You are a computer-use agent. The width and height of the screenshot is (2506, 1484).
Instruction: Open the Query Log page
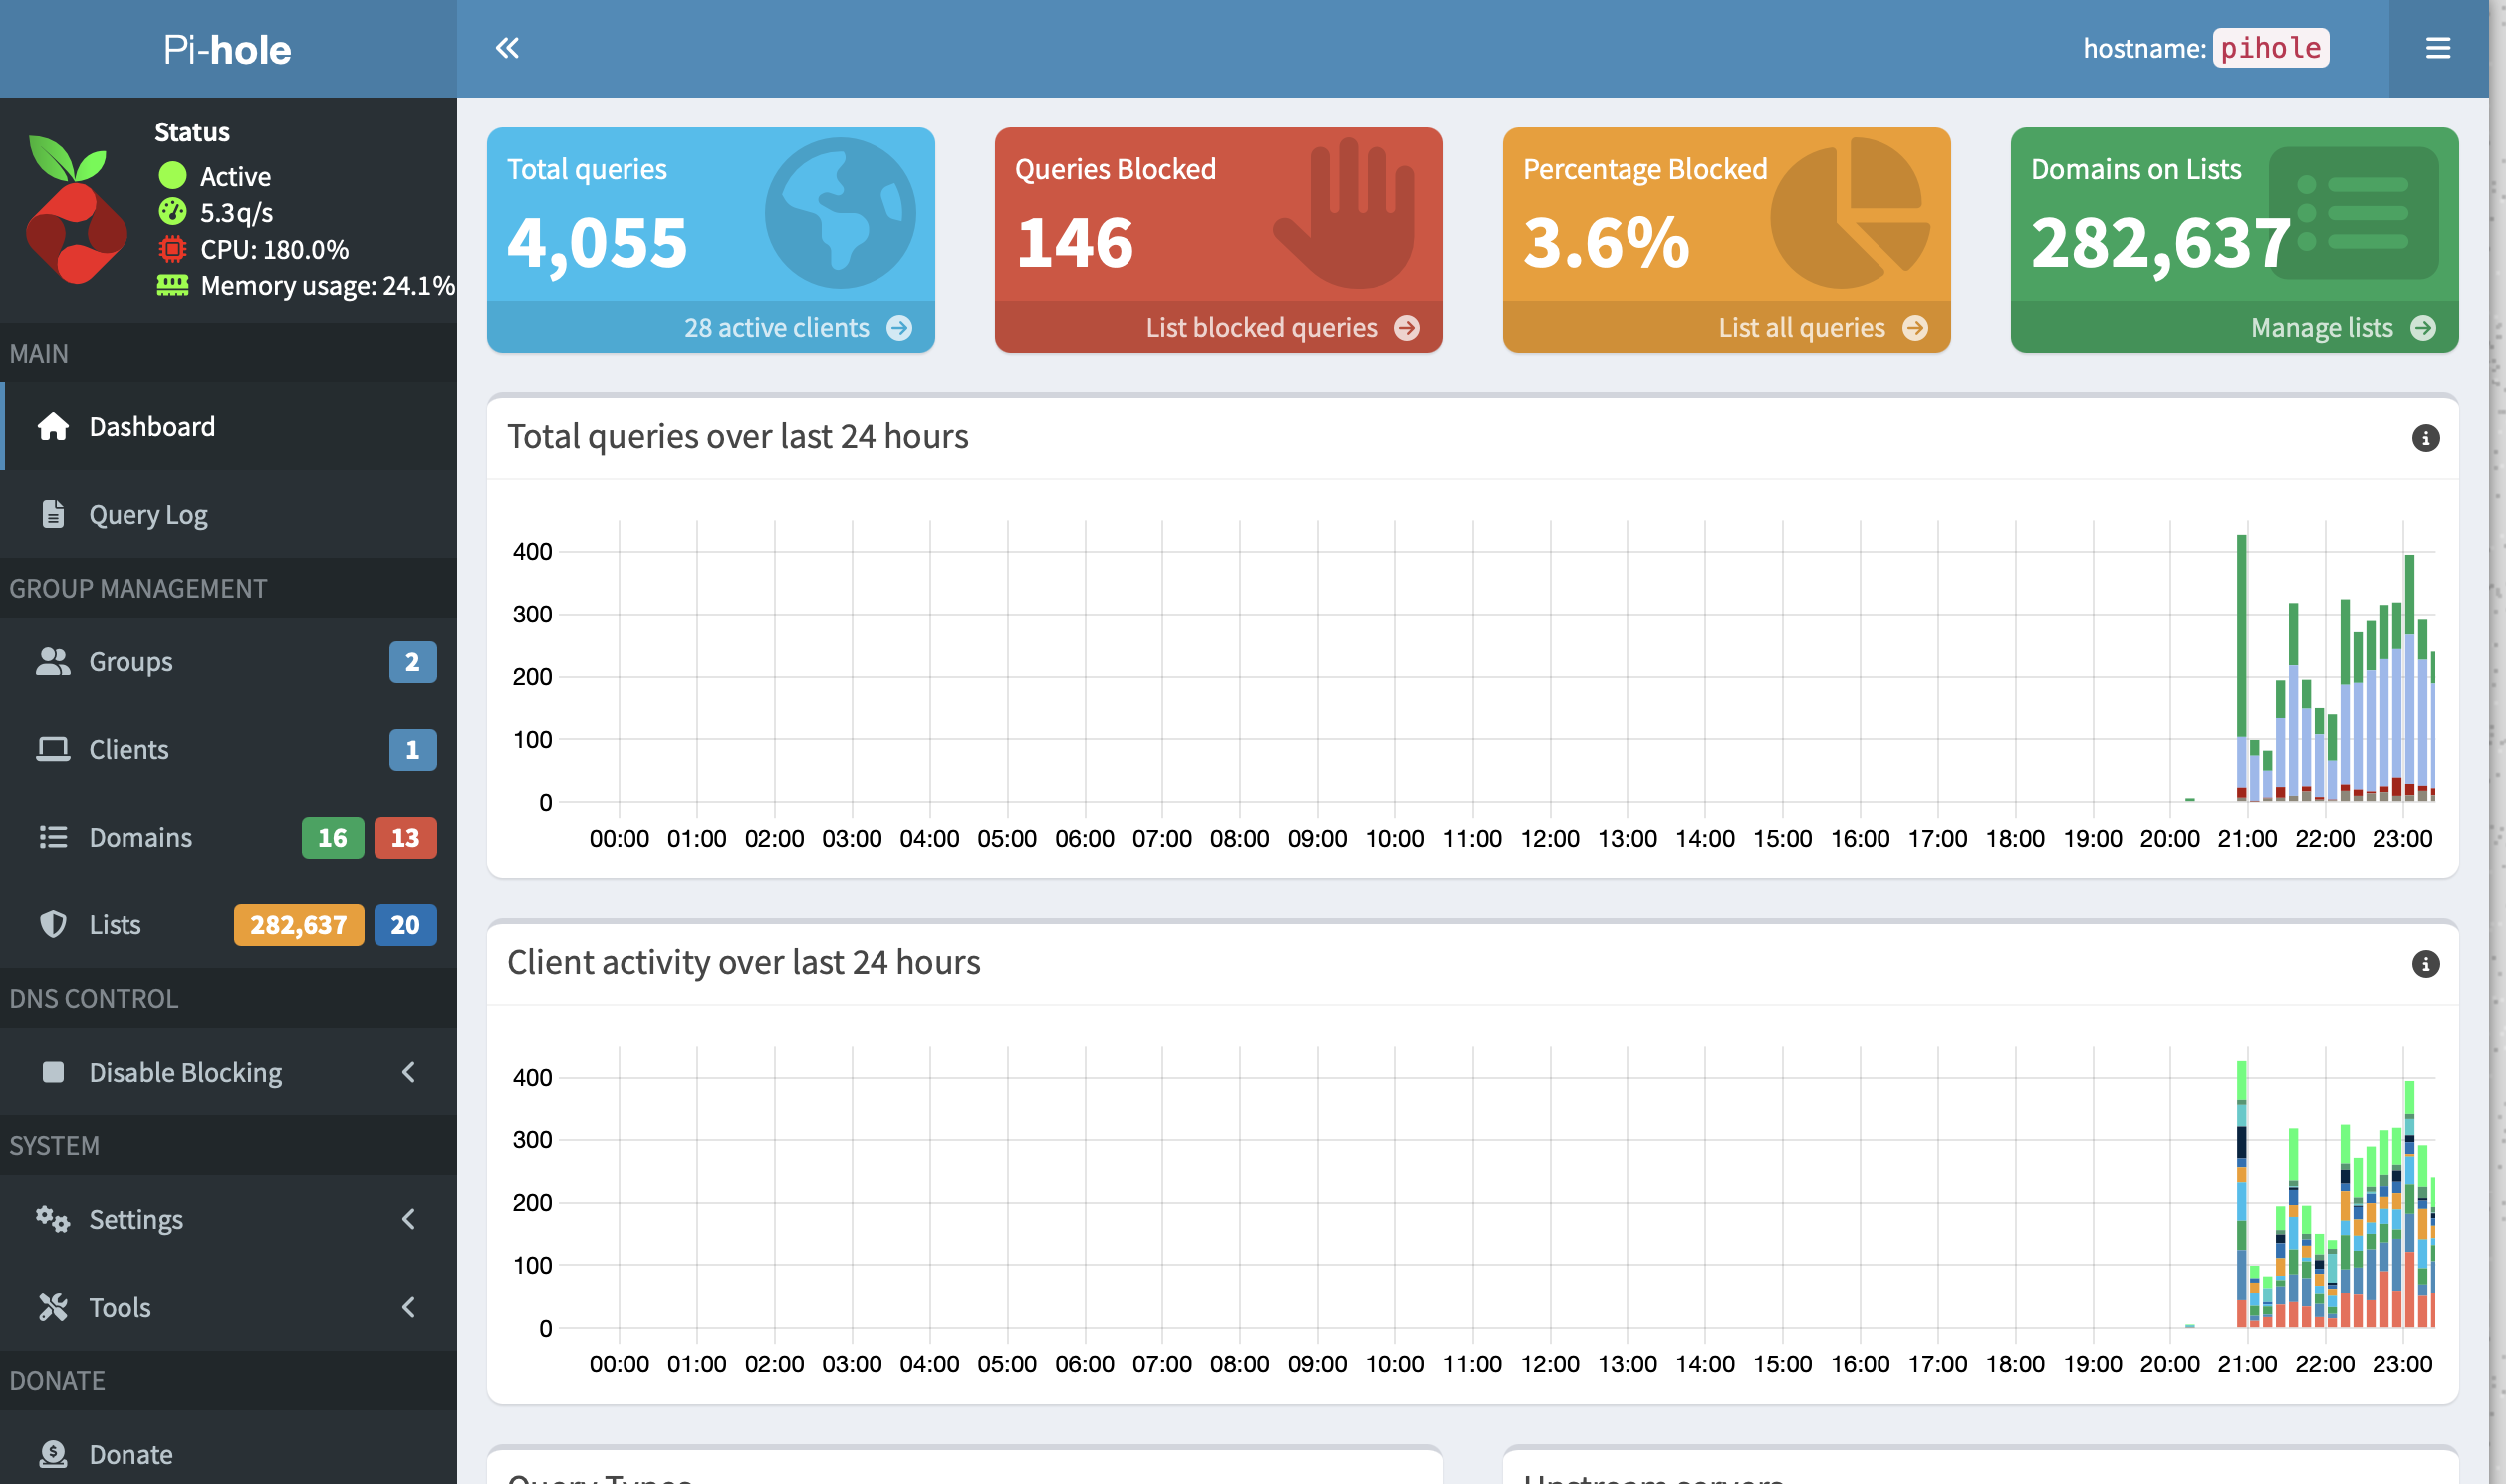[148, 514]
